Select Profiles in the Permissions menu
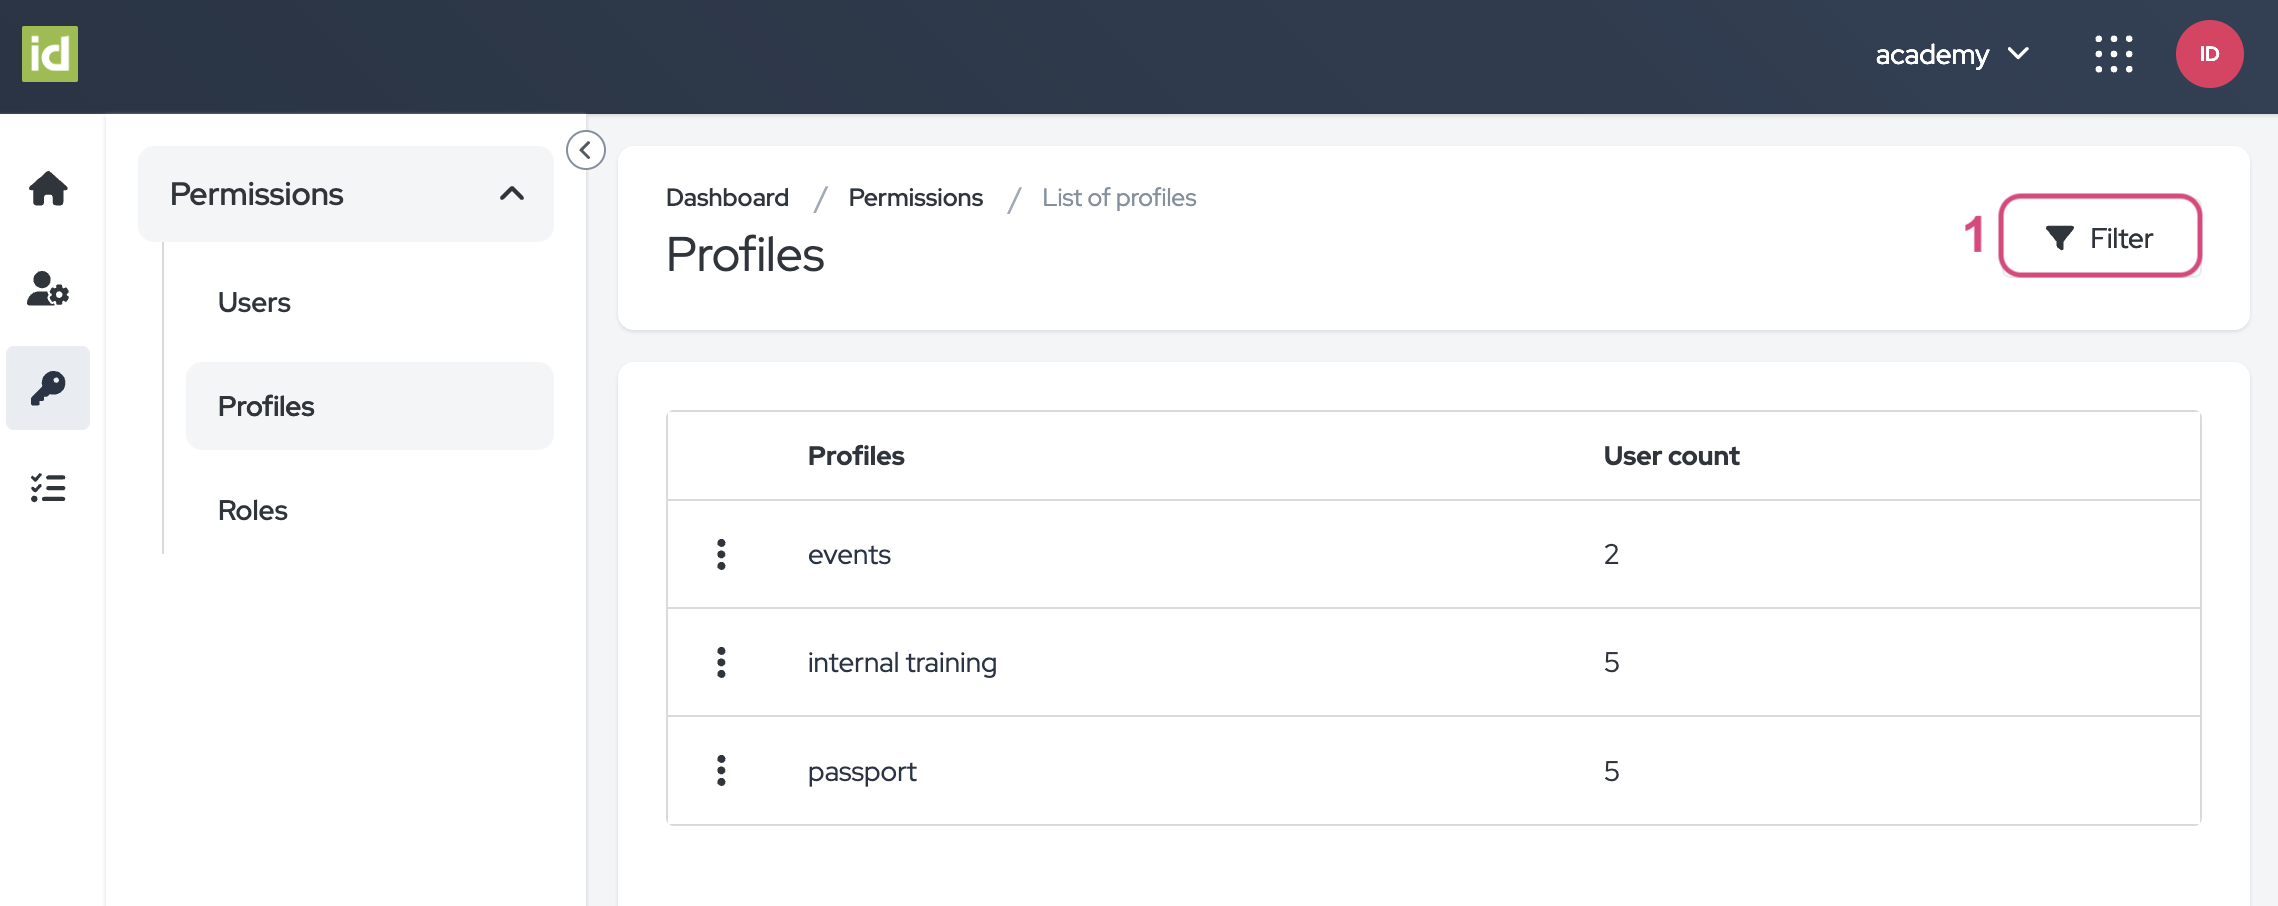Viewport: 2278px width, 906px height. click(x=266, y=406)
